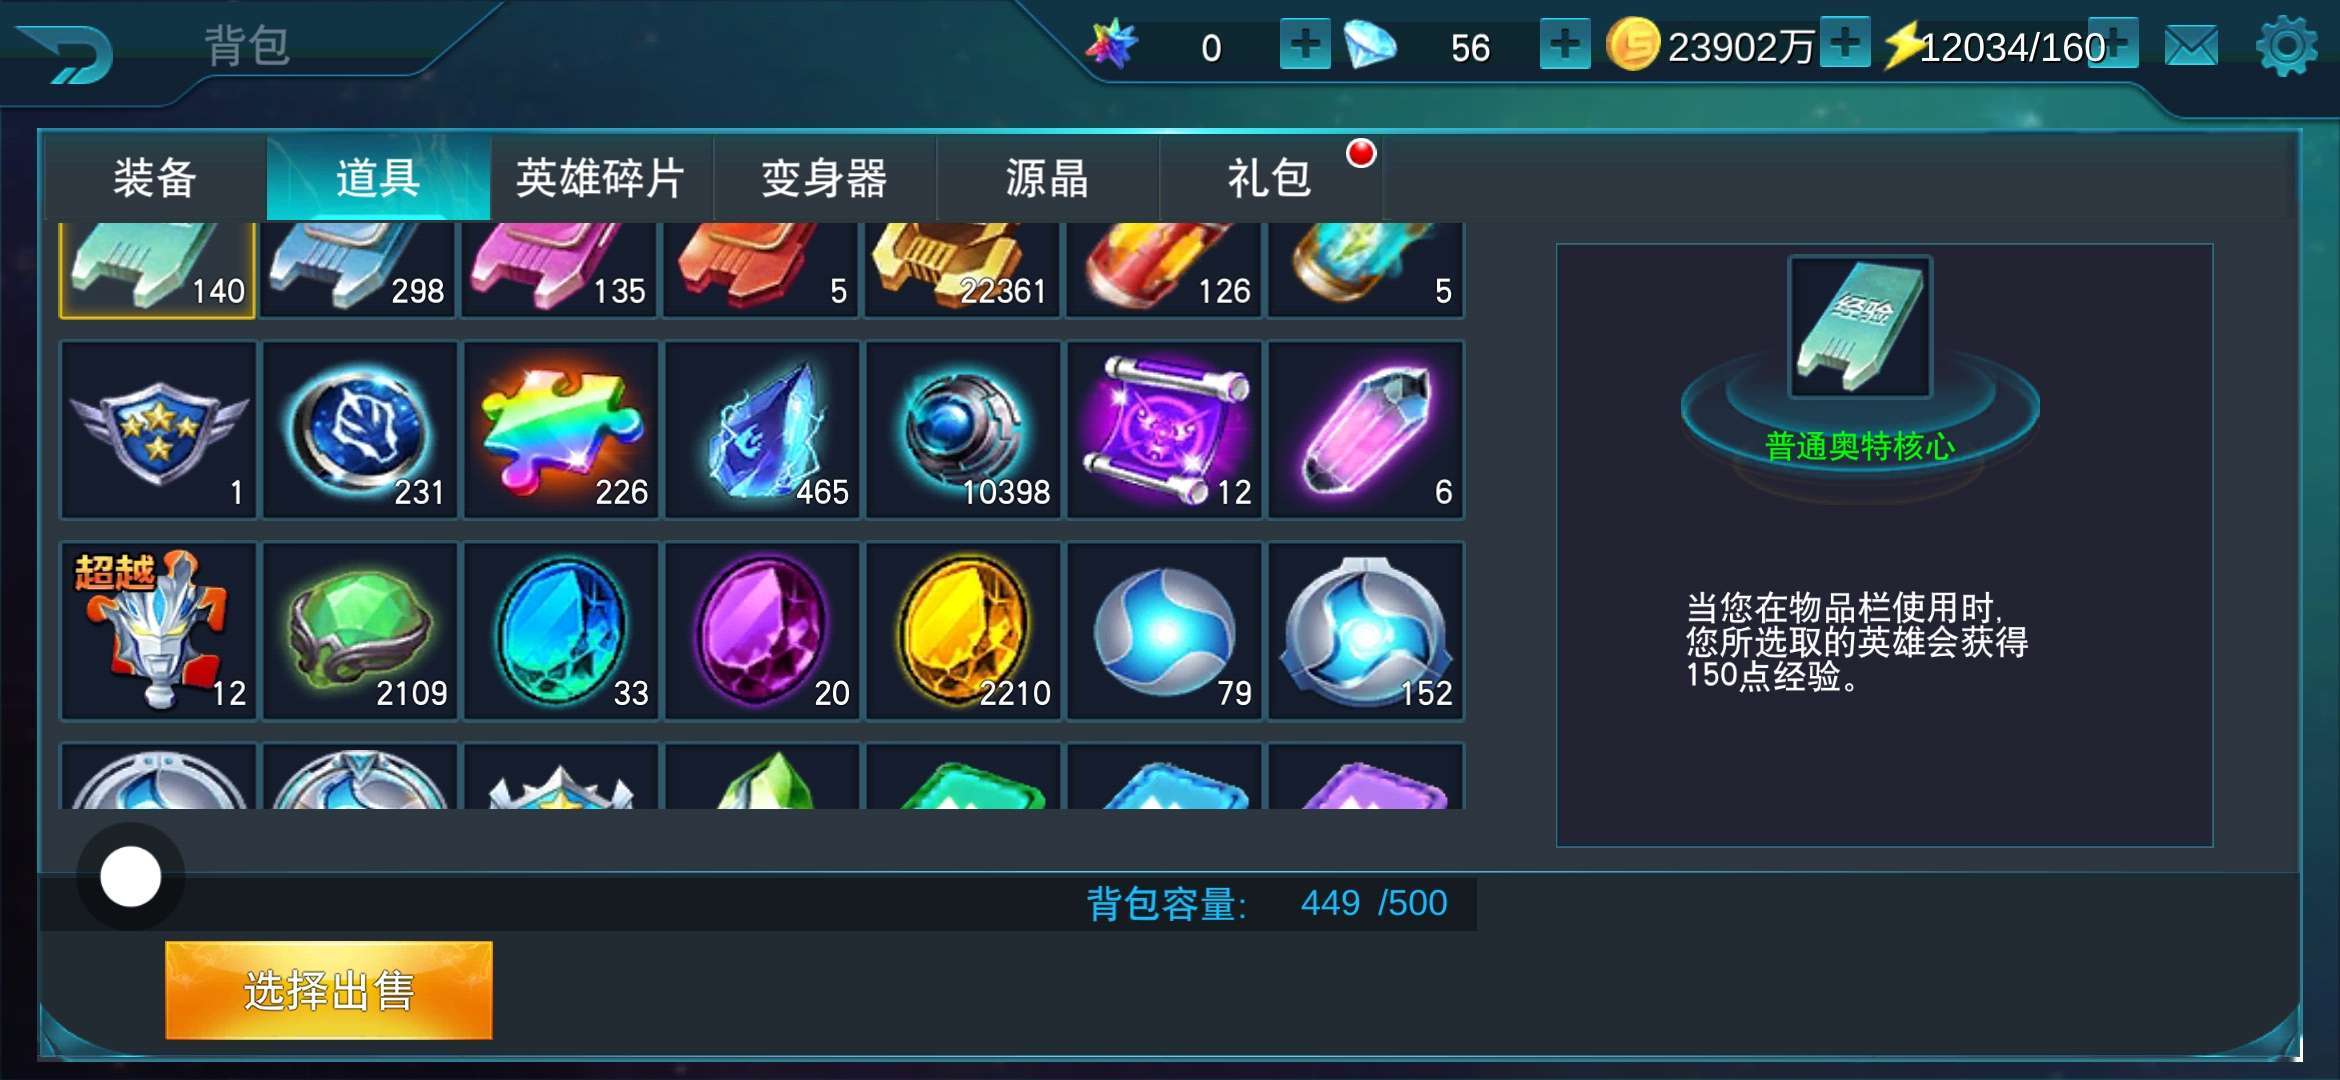Switch to the 英雄碎片 tab
The height and width of the screenshot is (1080, 2340).
[601, 179]
